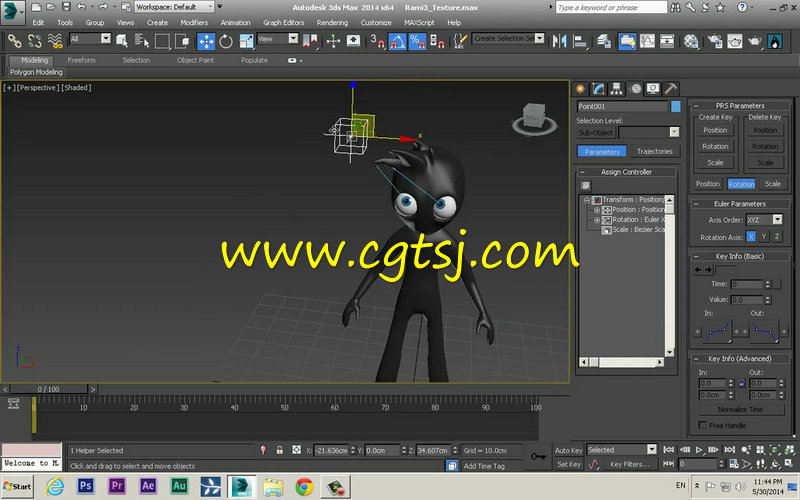Screen dimensions: 800x500
Task: Click the Play Animation button
Action: (x=699, y=449)
